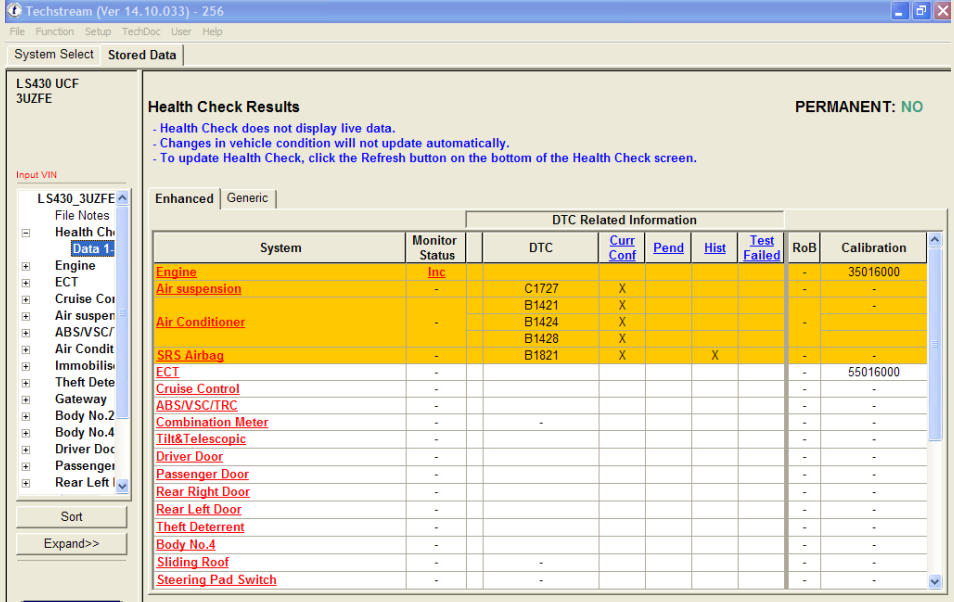This screenshot has height=602, width=954.
Task: Switch to the System Select tab
Action: click(54, 55)
